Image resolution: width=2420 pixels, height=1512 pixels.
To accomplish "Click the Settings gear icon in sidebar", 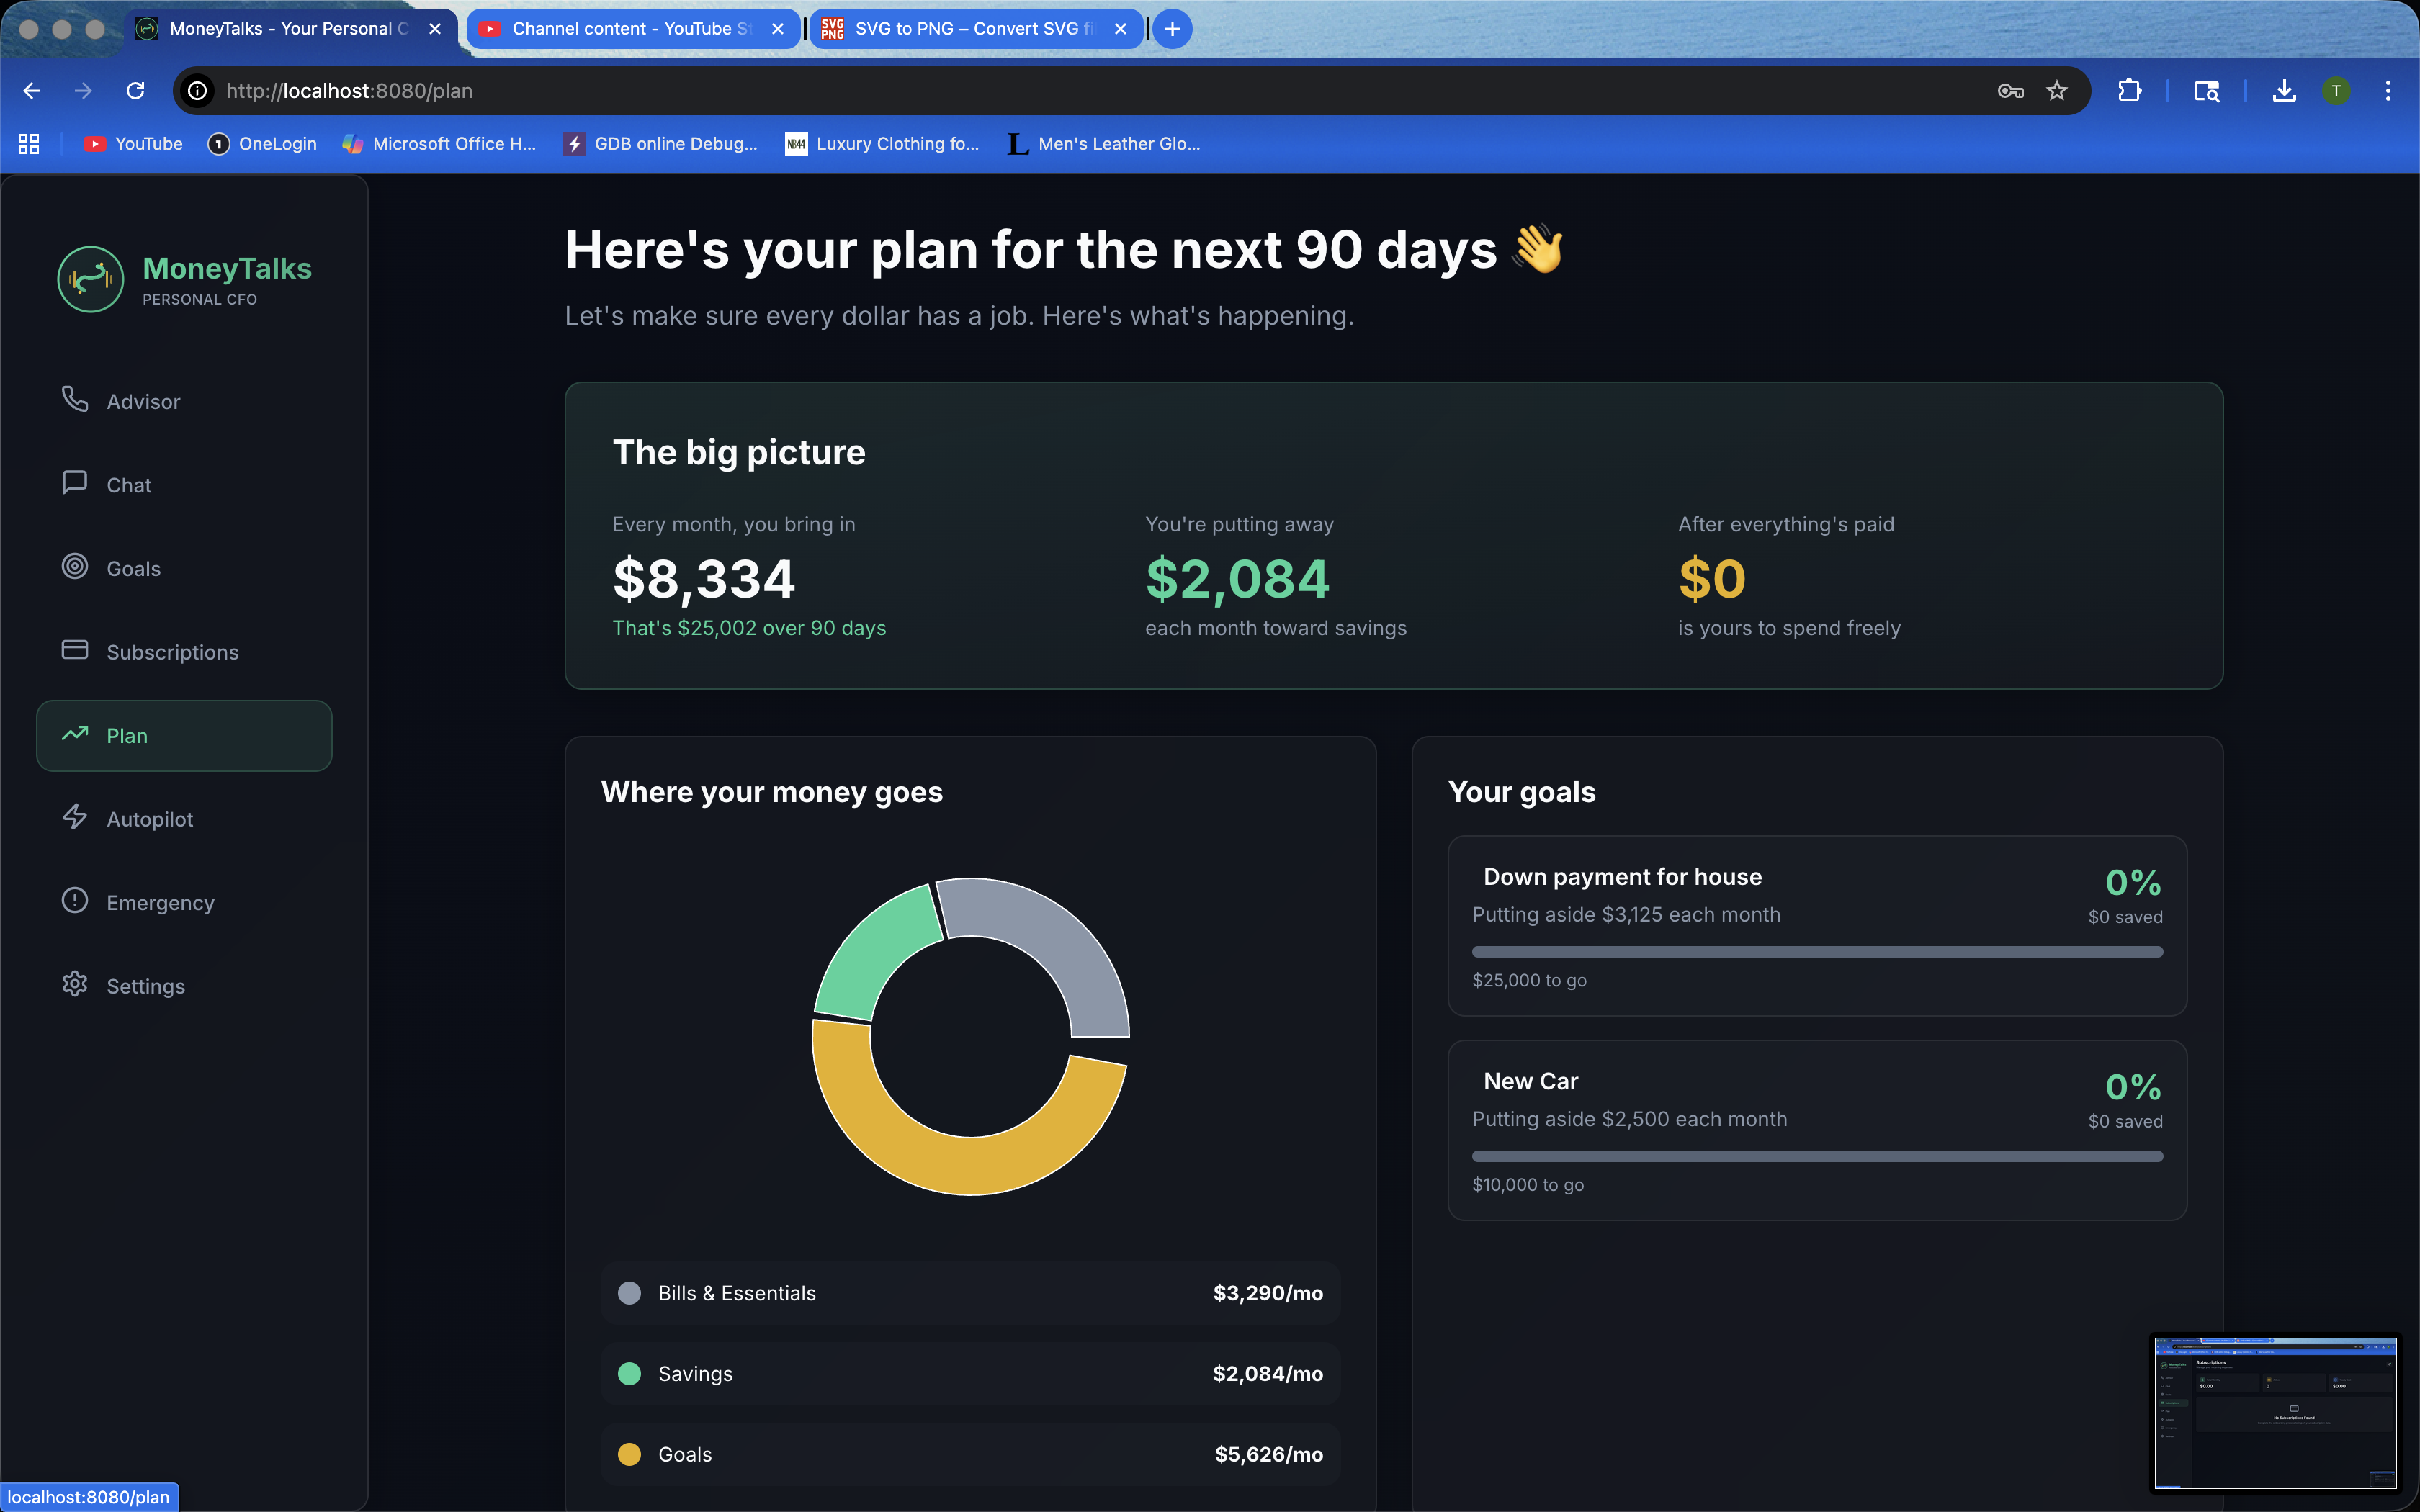I will [x=75, y=984].
